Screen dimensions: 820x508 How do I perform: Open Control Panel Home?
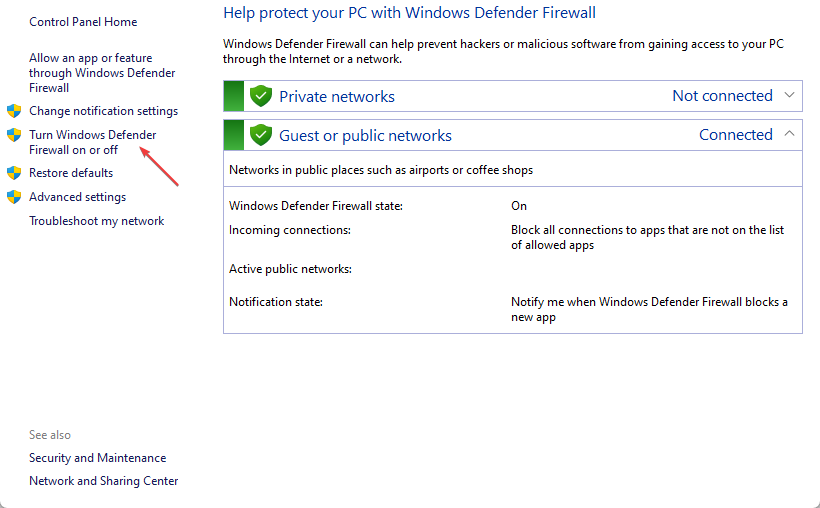click(x=83, y=22)
